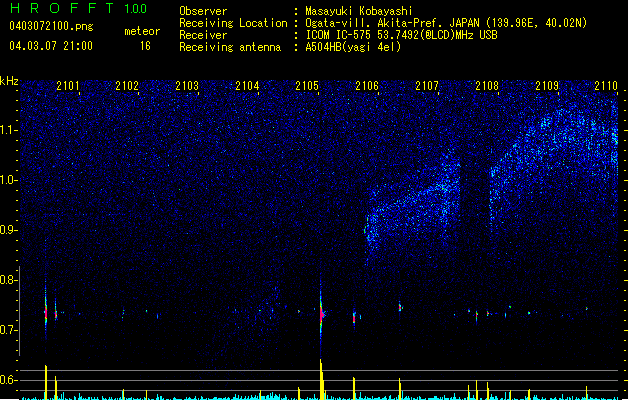
Task: Click the kHz axis unit label
Action: tap(9, 81)
